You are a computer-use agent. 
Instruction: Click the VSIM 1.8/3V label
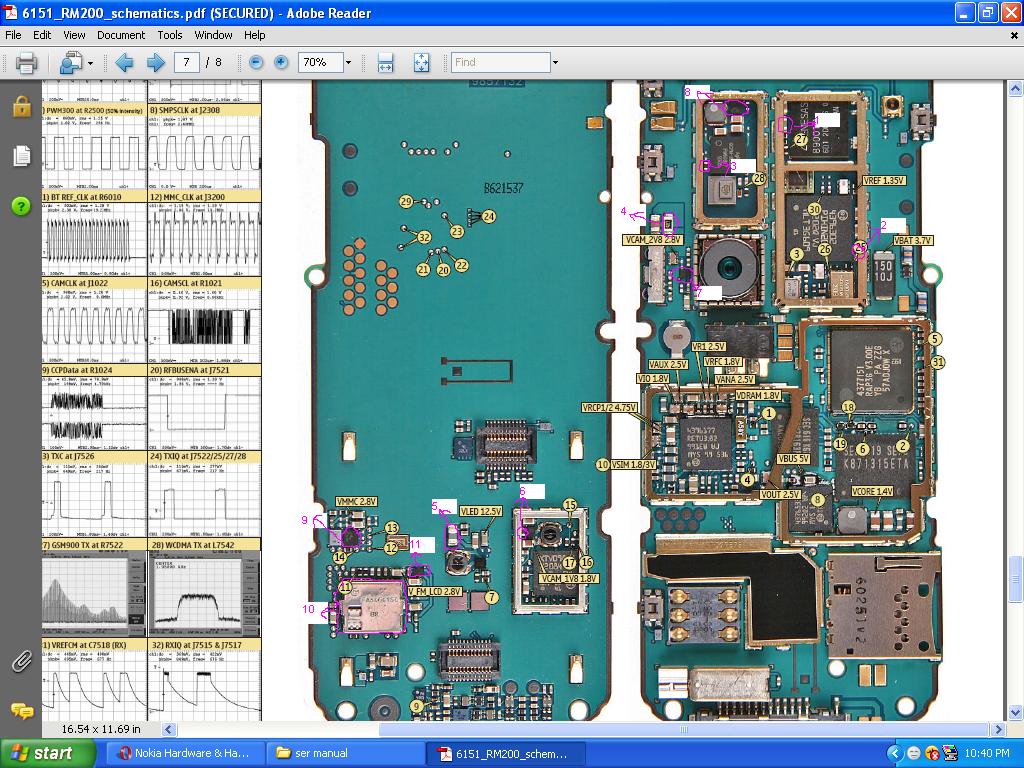coord(633,465)
